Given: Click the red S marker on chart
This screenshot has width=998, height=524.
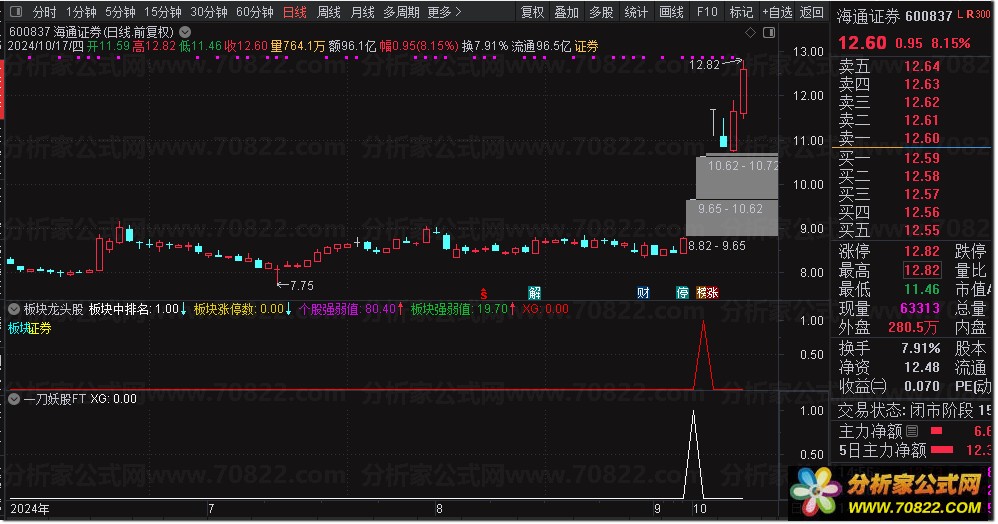Looking at the screenshot, I should point(484,294).
